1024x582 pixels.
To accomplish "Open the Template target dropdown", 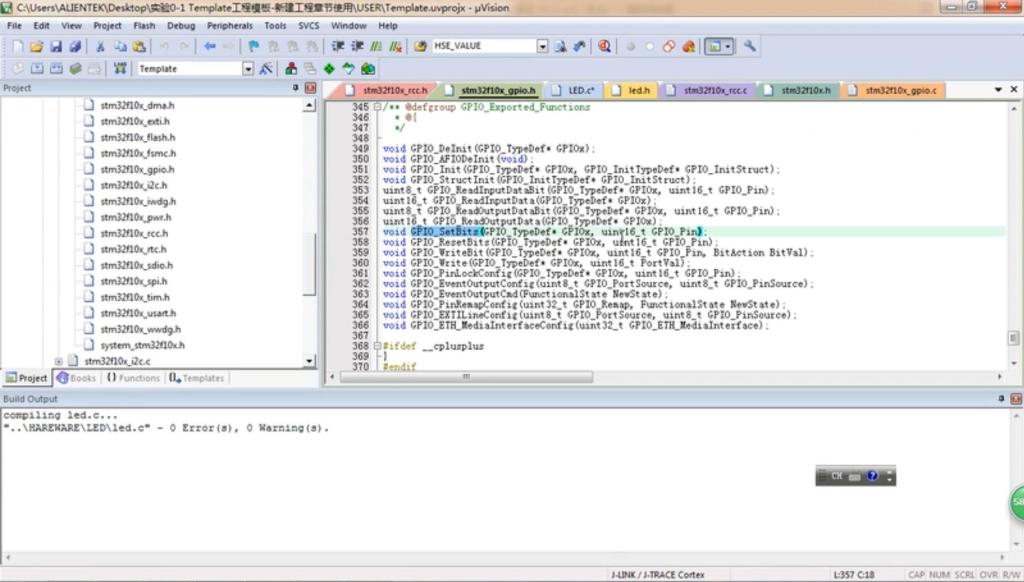I will coord(248,69).
